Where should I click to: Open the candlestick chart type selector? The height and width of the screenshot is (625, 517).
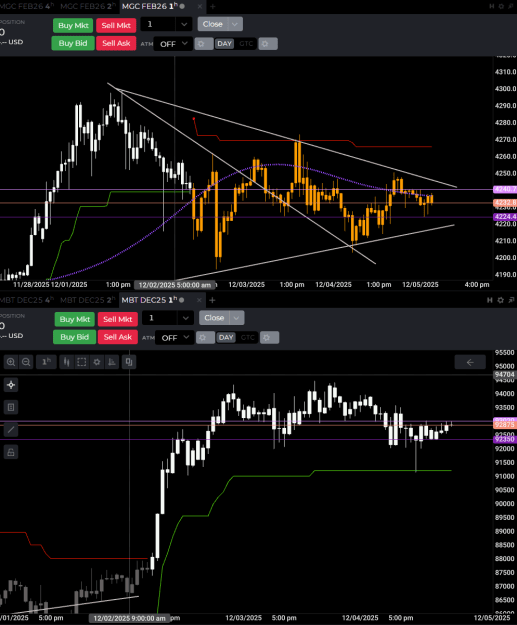click(x=66, y=362)
